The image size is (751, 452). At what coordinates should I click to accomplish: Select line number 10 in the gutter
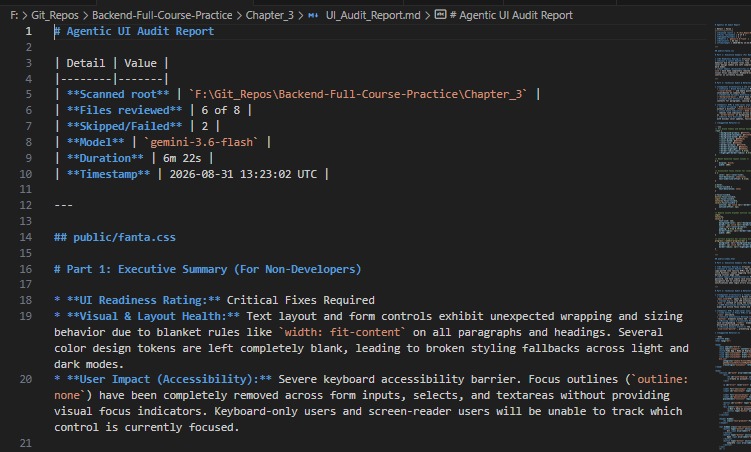click(x=26, y=174)
